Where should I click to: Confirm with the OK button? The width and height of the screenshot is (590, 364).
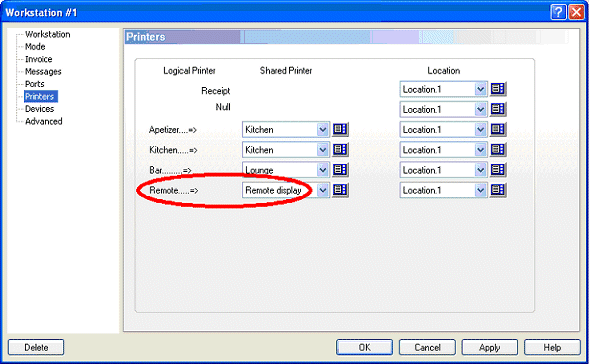364,347
